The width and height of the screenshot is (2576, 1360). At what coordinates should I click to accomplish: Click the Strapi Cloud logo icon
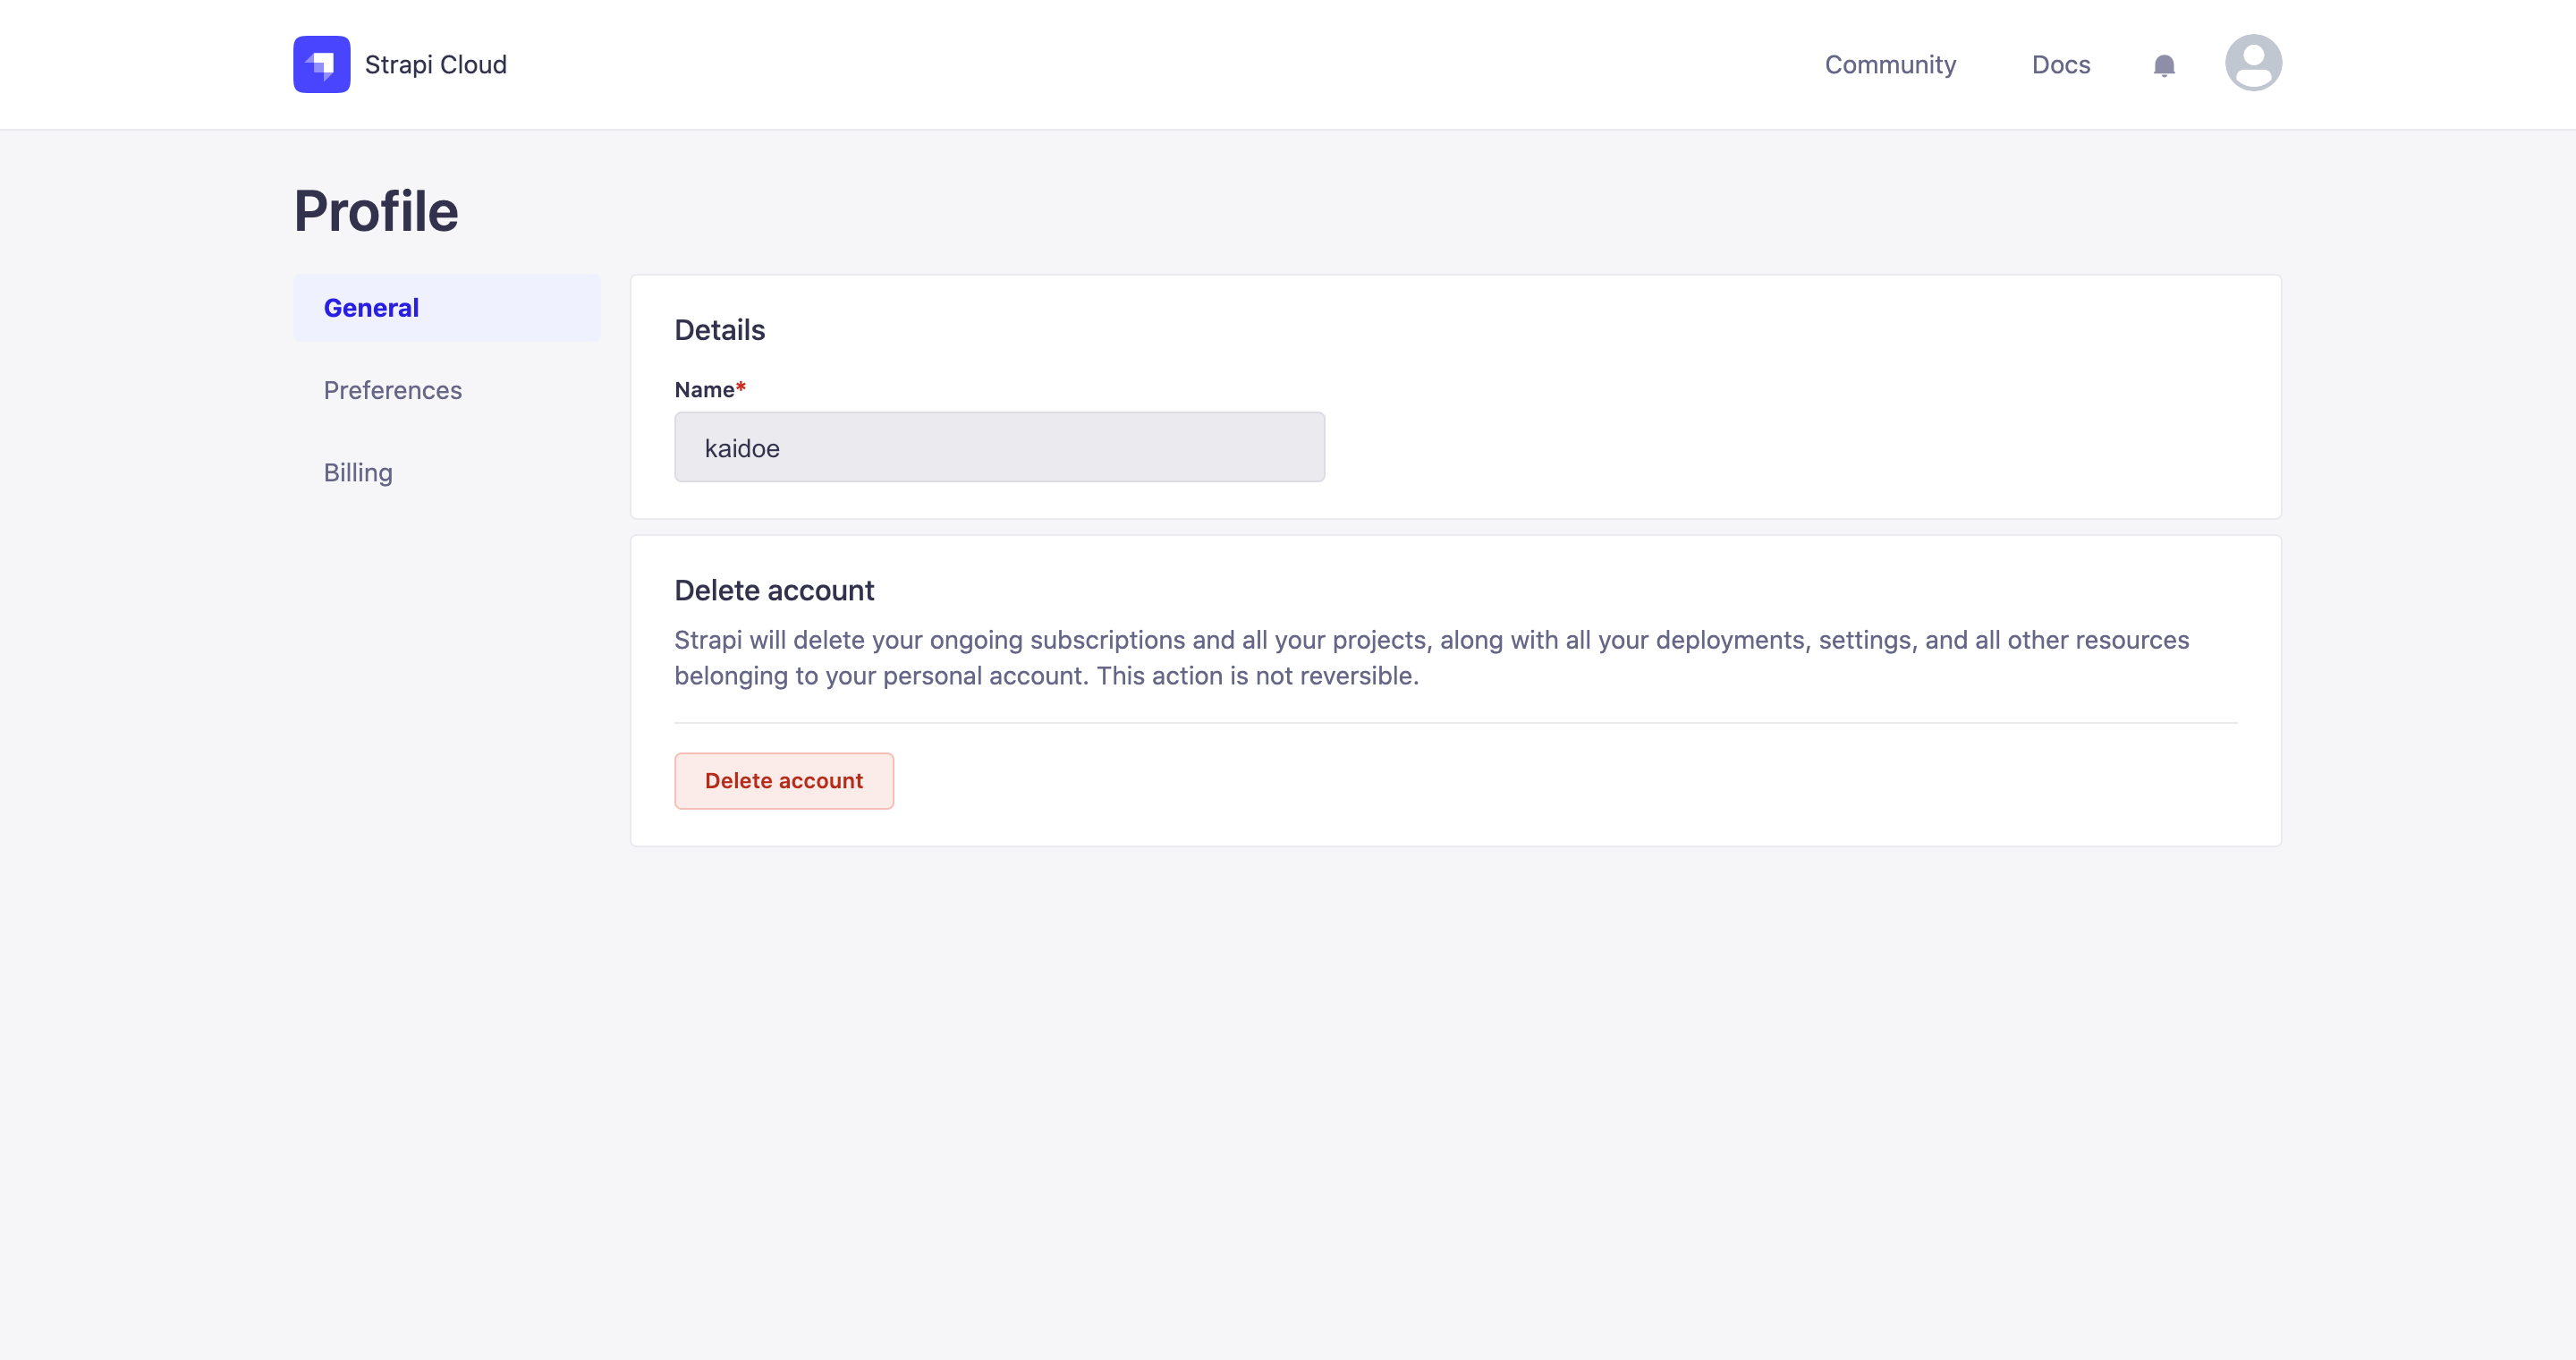tap(324, 64)
